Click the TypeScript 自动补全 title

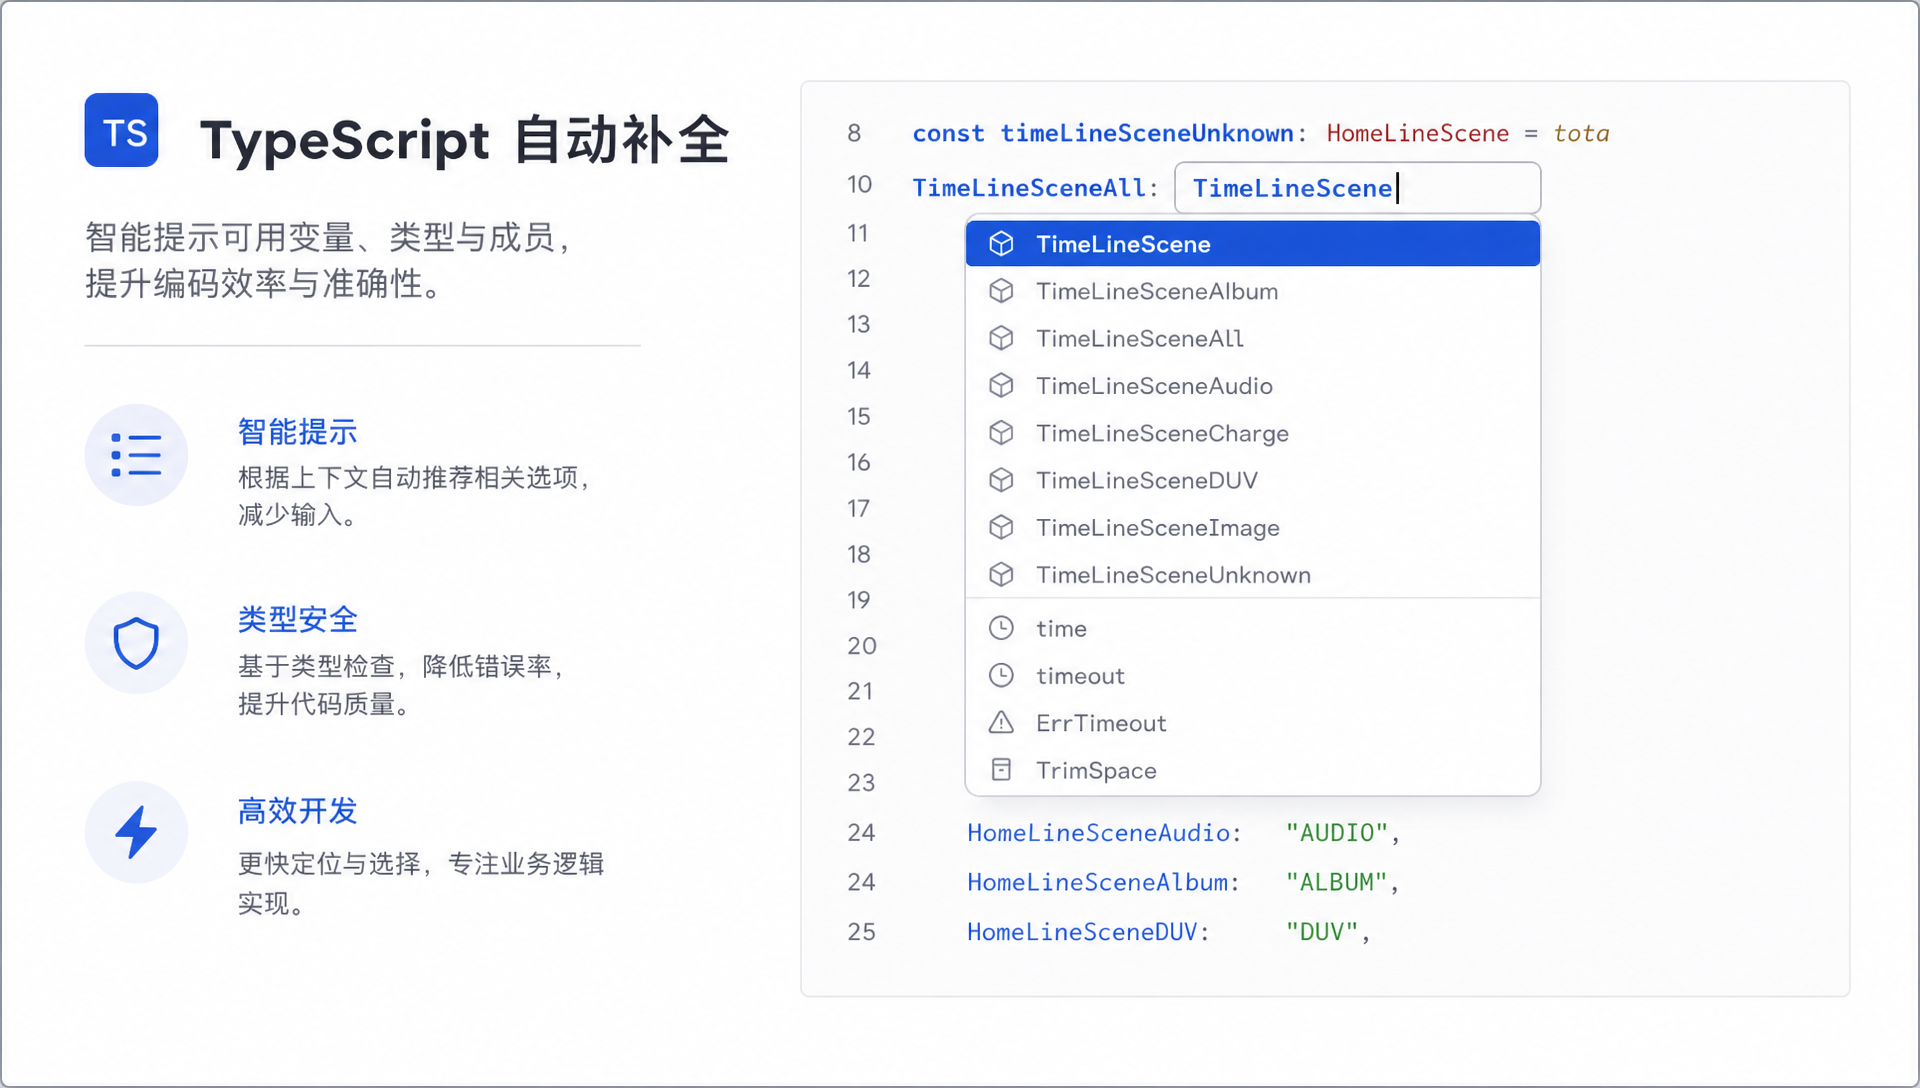click(x=465, y=139)
